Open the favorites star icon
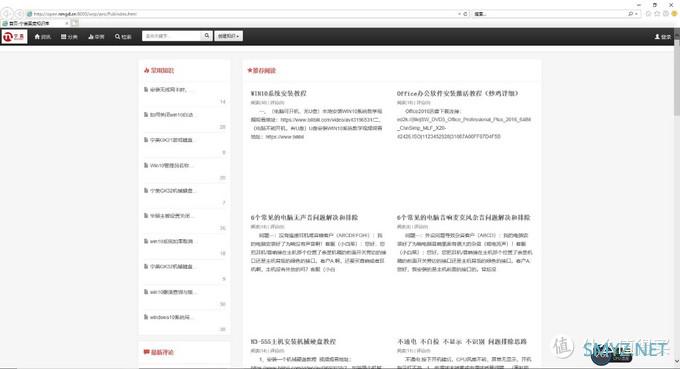Viewport: 680px width, 369px height. click(657, 14)
